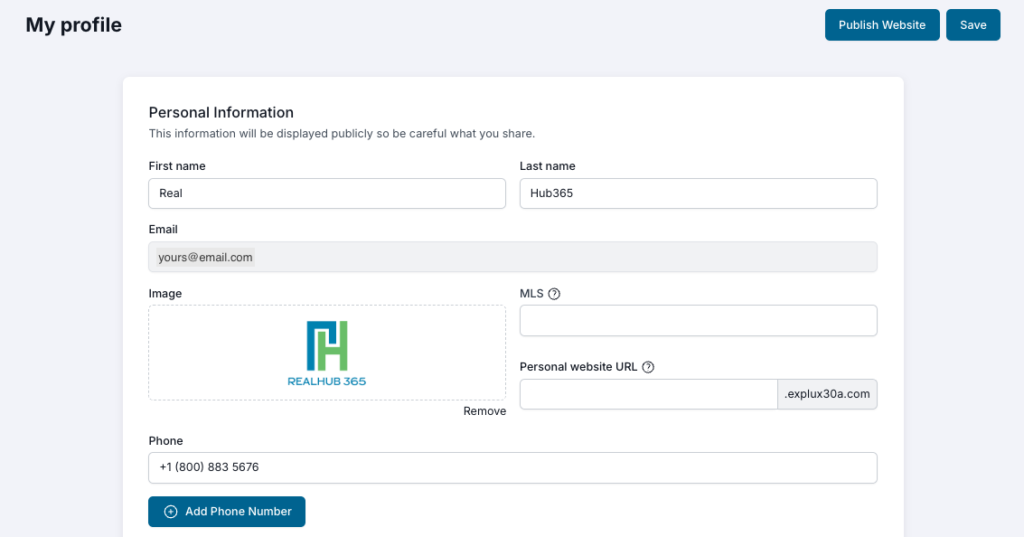1024x537 pixels.
Task: Click the My profile page heading
Action: [x=74, y=25]
